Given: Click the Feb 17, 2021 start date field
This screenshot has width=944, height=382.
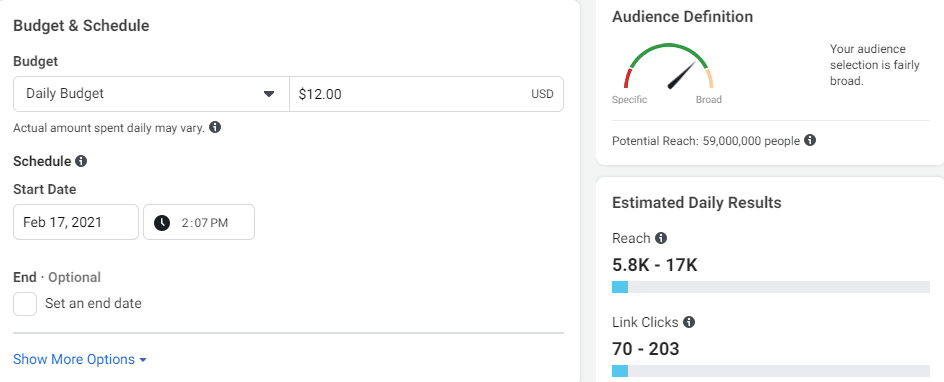Looking at the screenshot, I should [x=76, y=223].
